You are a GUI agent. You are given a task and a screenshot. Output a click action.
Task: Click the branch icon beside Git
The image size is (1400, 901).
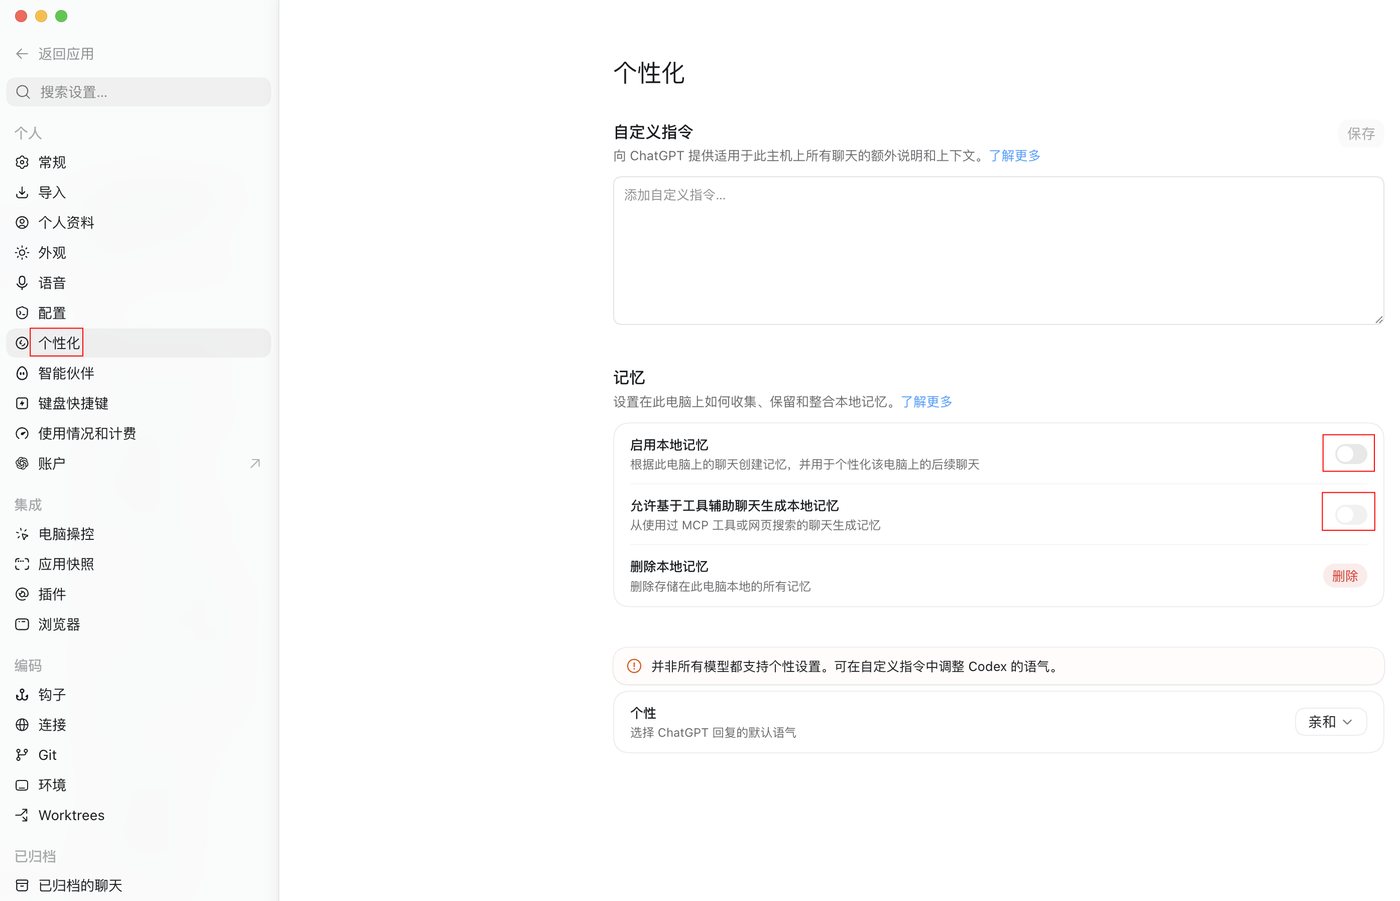pos(22,755)
